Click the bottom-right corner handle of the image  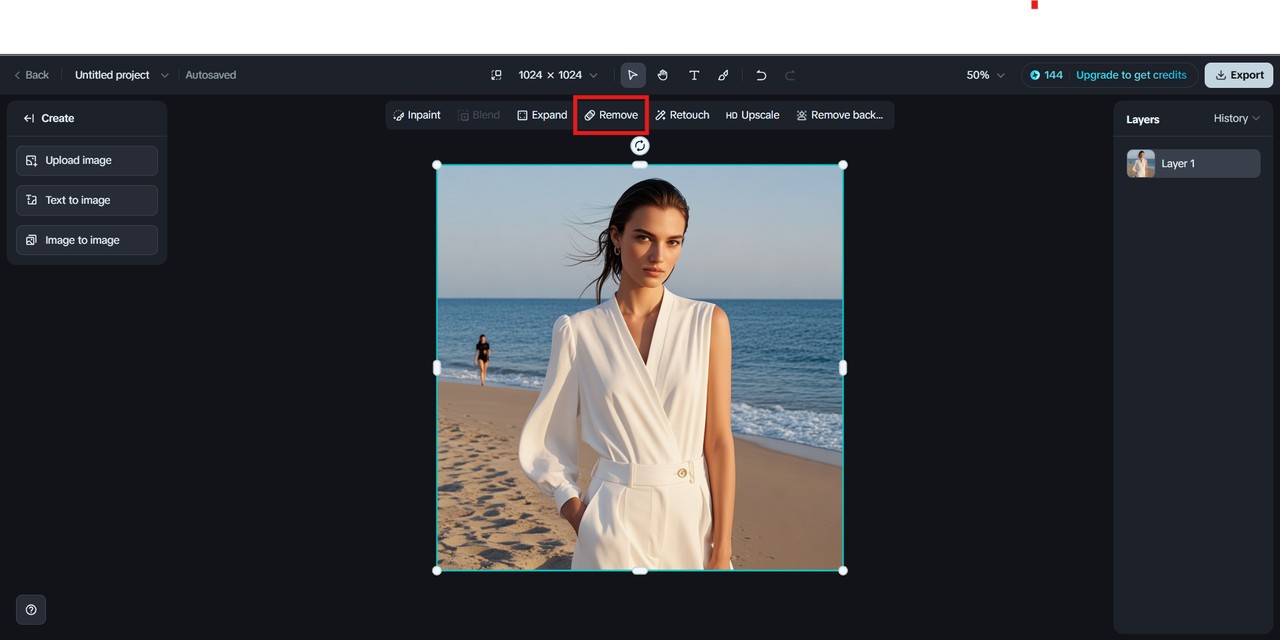(843, 571)
